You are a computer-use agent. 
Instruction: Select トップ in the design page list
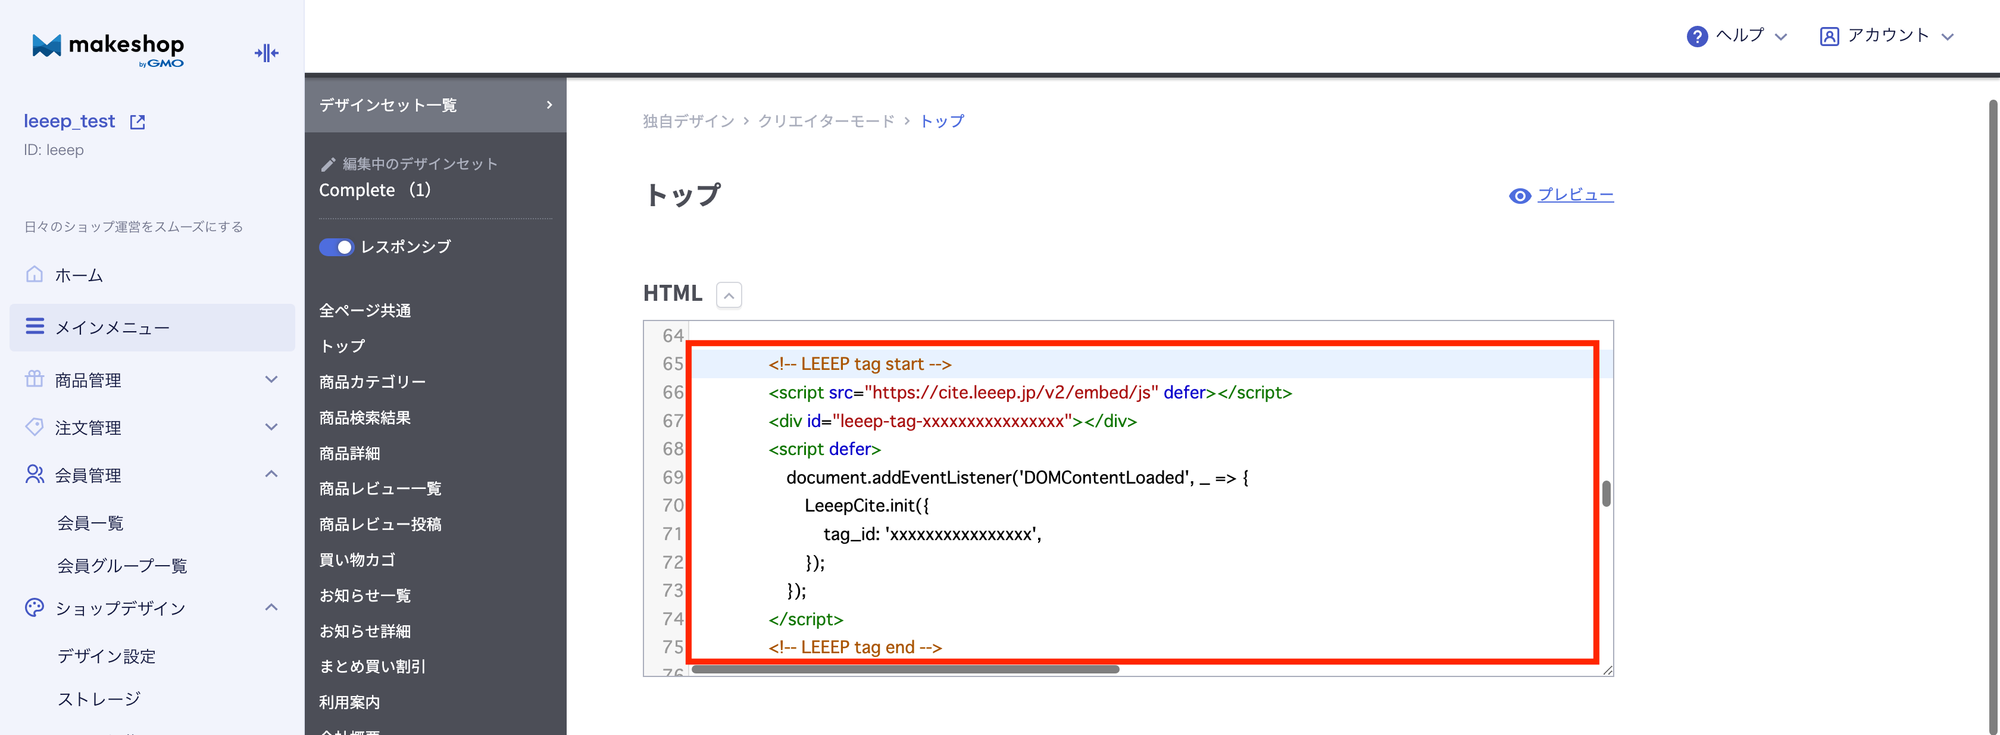pos(343,346)
